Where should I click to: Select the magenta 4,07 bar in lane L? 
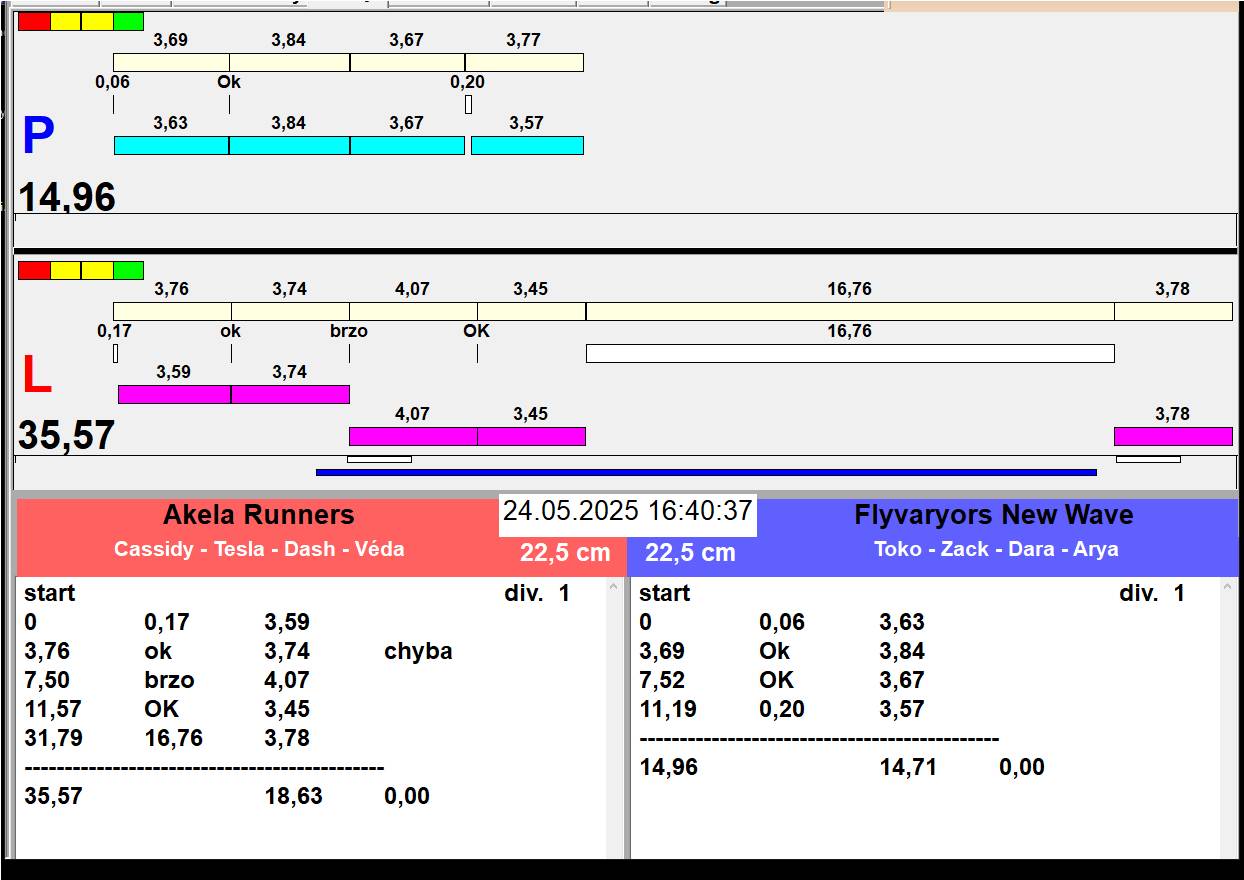[x=412, y=436]
